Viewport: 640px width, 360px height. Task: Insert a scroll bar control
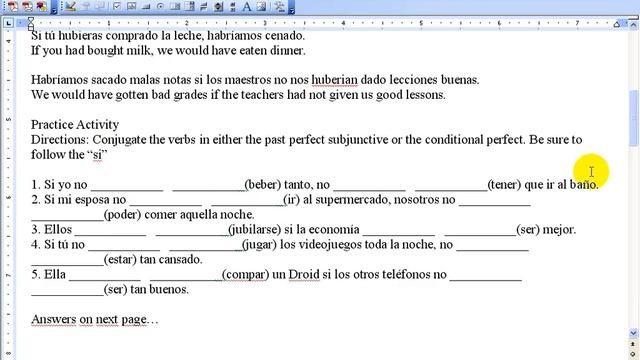[x=233, y=6]
